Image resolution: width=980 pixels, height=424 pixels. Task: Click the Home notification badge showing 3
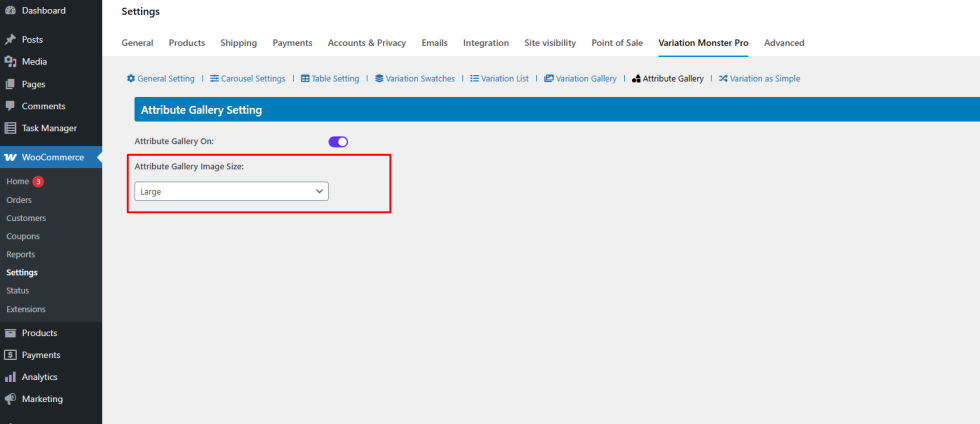click(38, 181)
